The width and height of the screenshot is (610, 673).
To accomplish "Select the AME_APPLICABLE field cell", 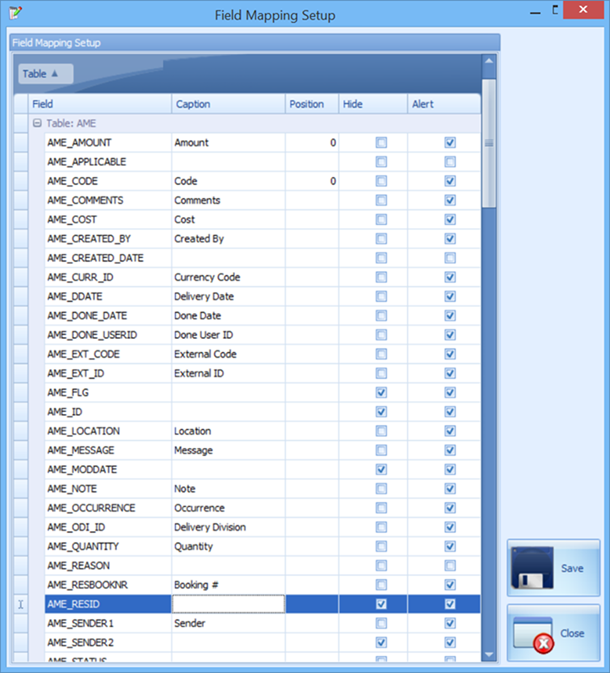I will [x=108, y=162].
